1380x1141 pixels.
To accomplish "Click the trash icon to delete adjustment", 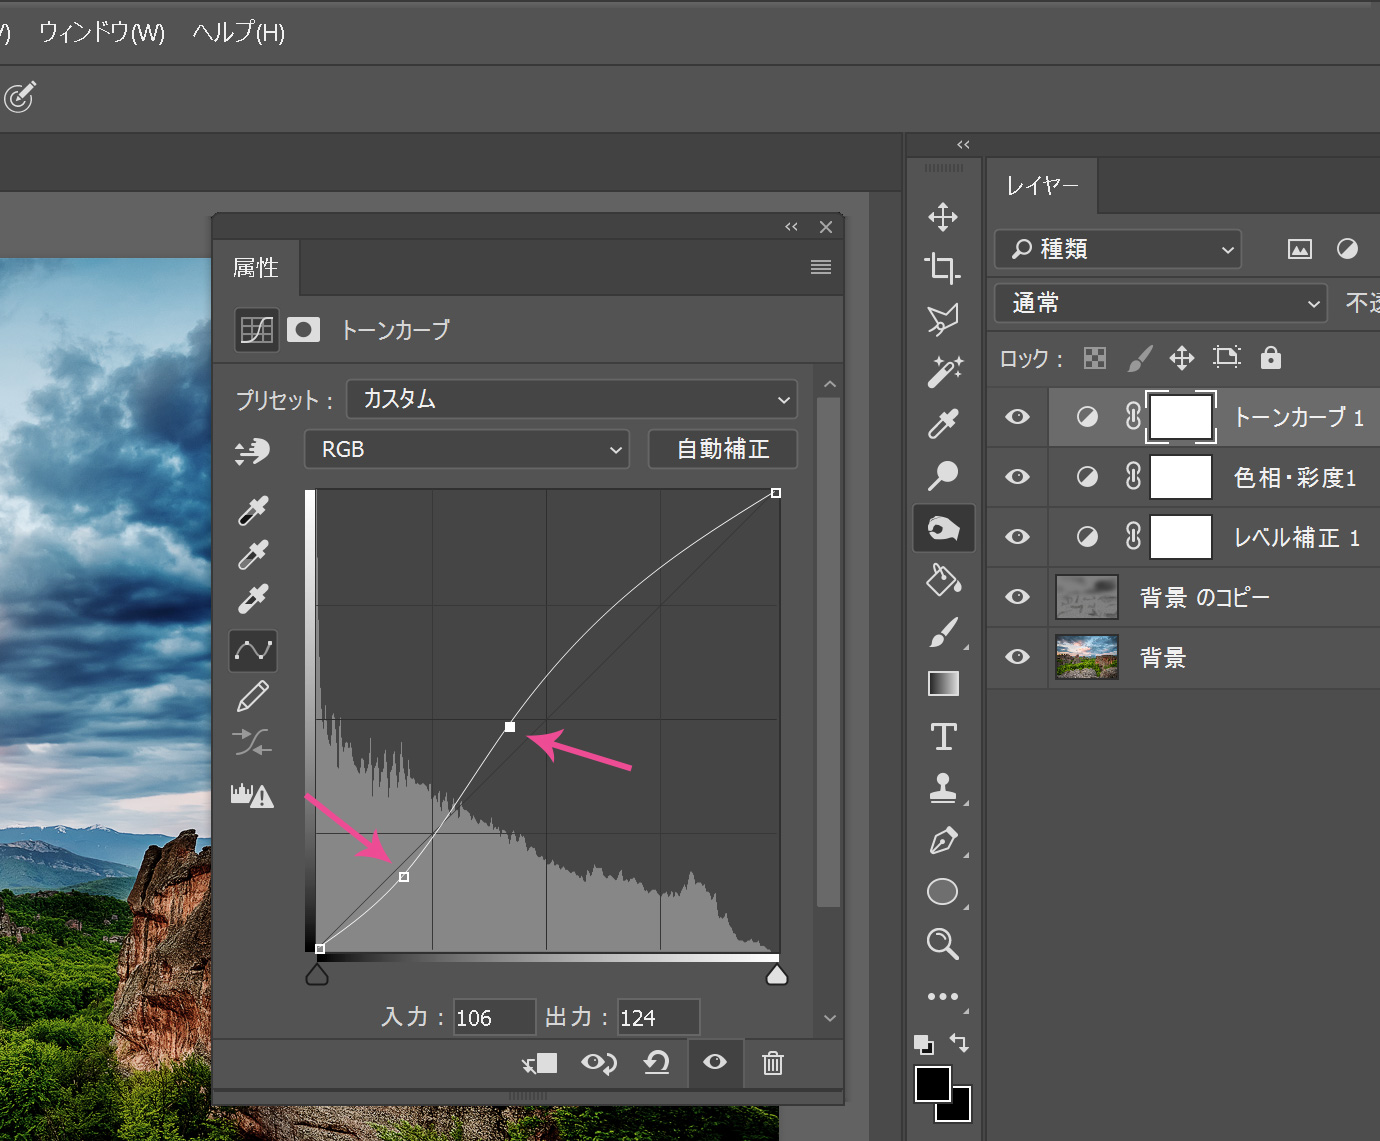I will click(x=773, y=1063).
